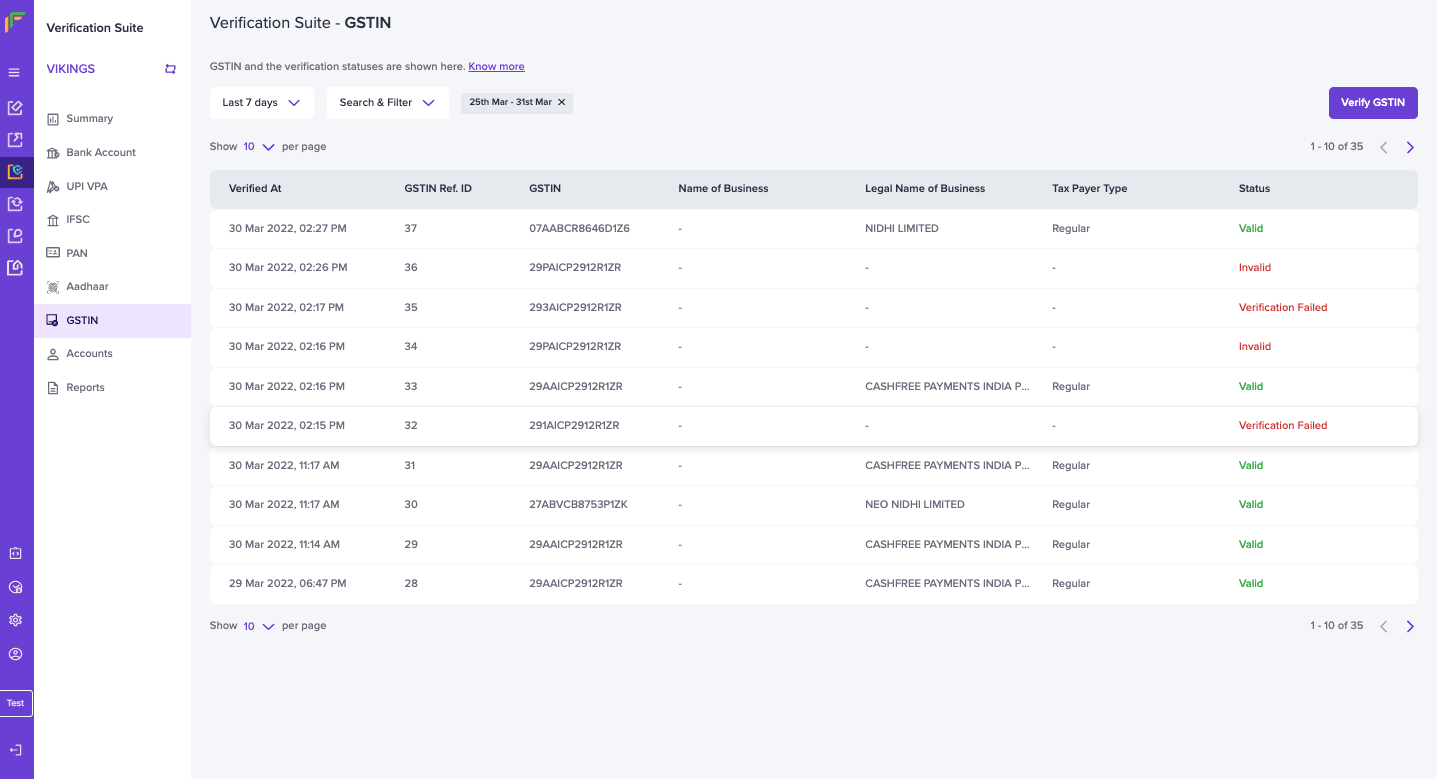This screenshot has width=1437, height=779.
Task: Click the Verify GSTIN button
Action: point(1373,102)
